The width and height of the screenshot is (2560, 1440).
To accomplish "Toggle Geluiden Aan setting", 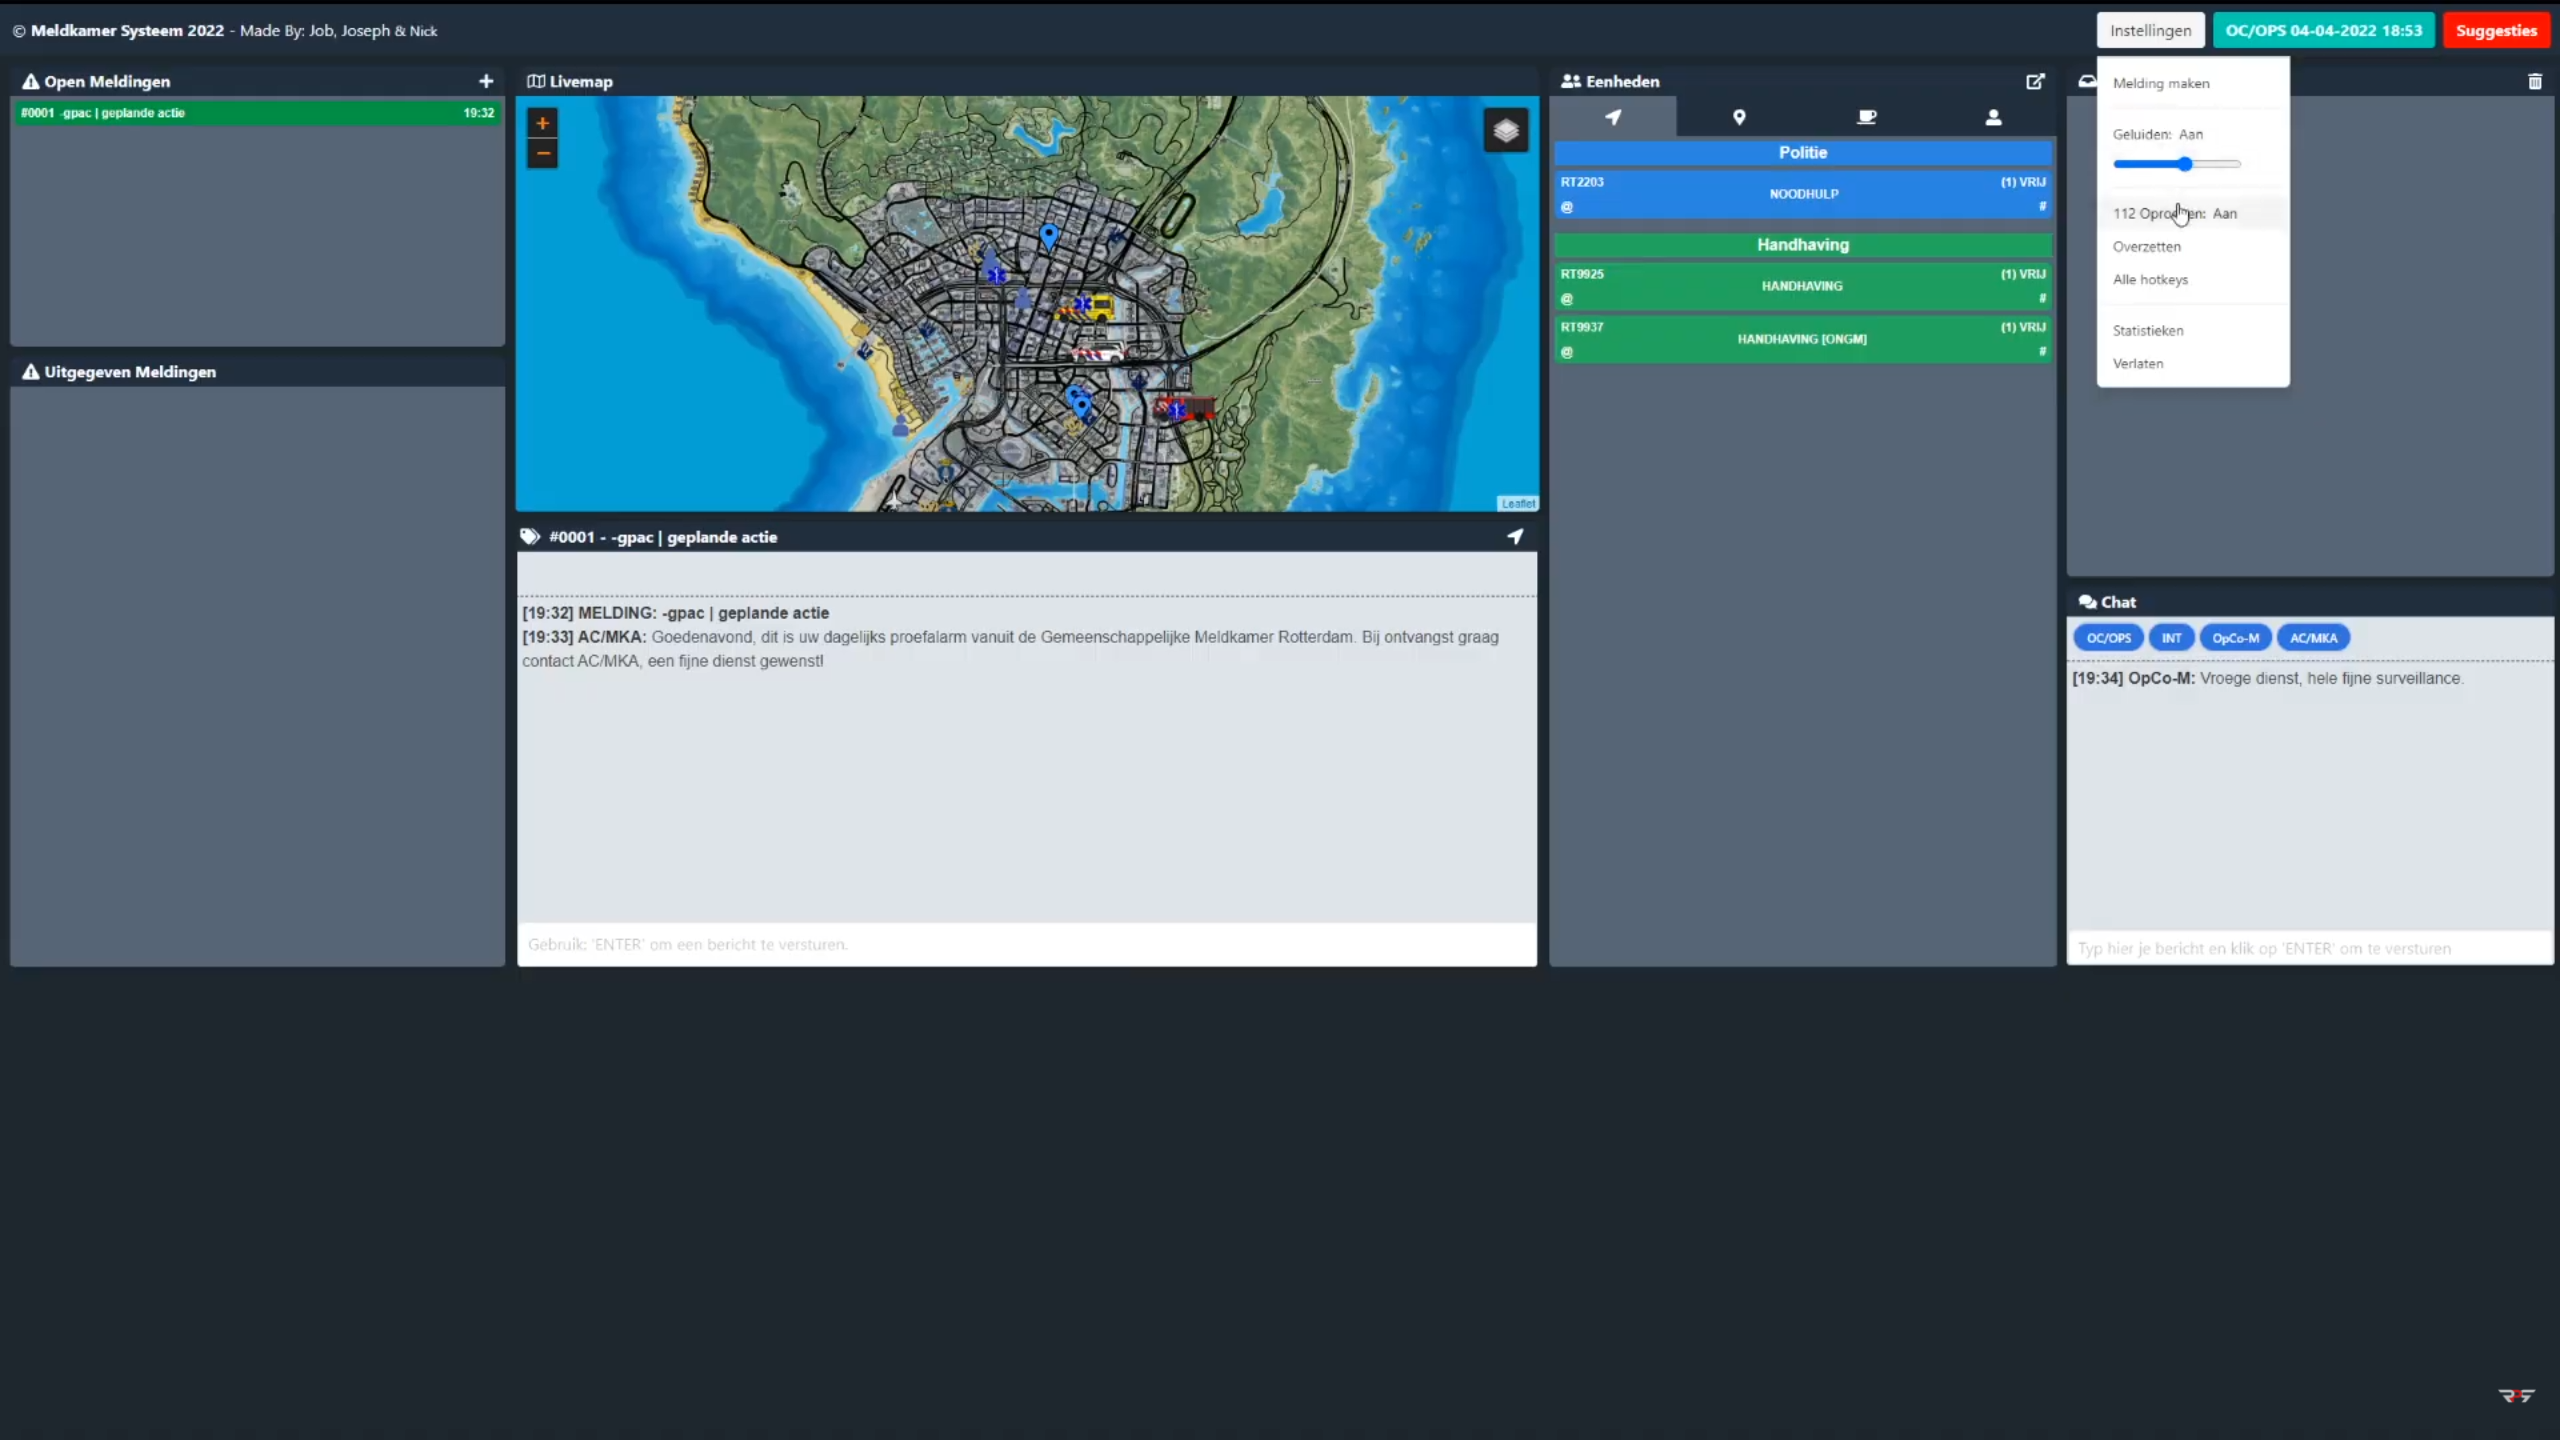I will click(2158, 134).
